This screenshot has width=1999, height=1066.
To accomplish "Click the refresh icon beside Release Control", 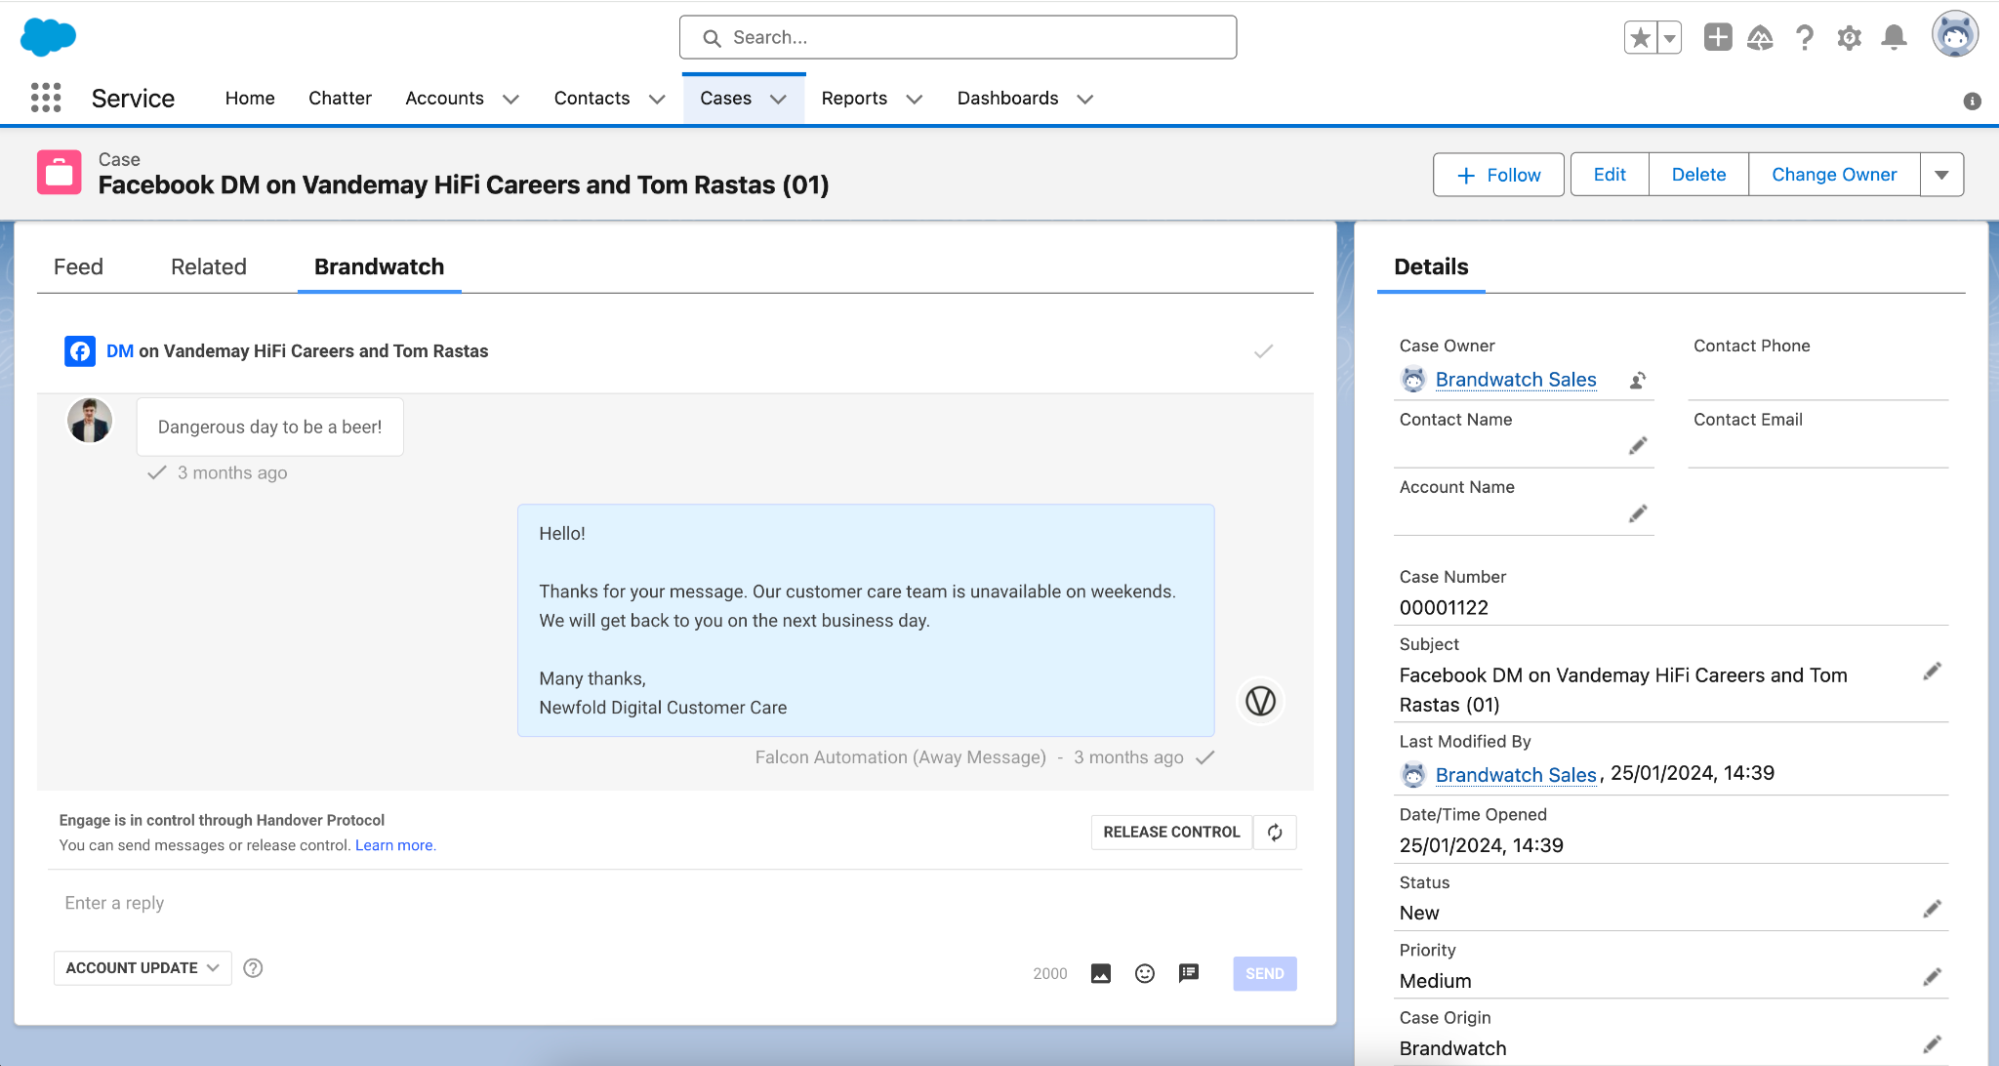I will pyautogui.click(x=1275, y=832).
